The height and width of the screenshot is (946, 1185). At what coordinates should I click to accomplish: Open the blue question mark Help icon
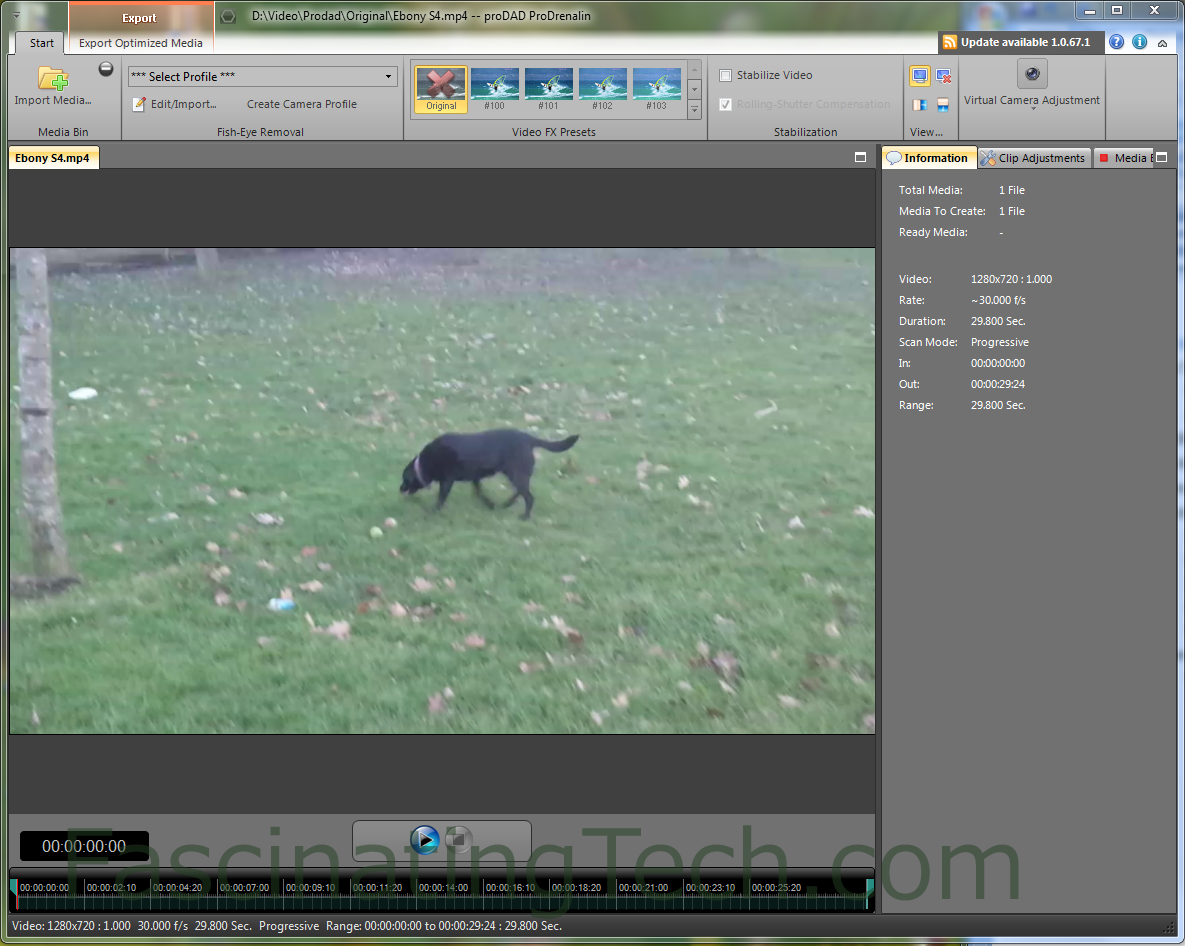click(1116, 42)
